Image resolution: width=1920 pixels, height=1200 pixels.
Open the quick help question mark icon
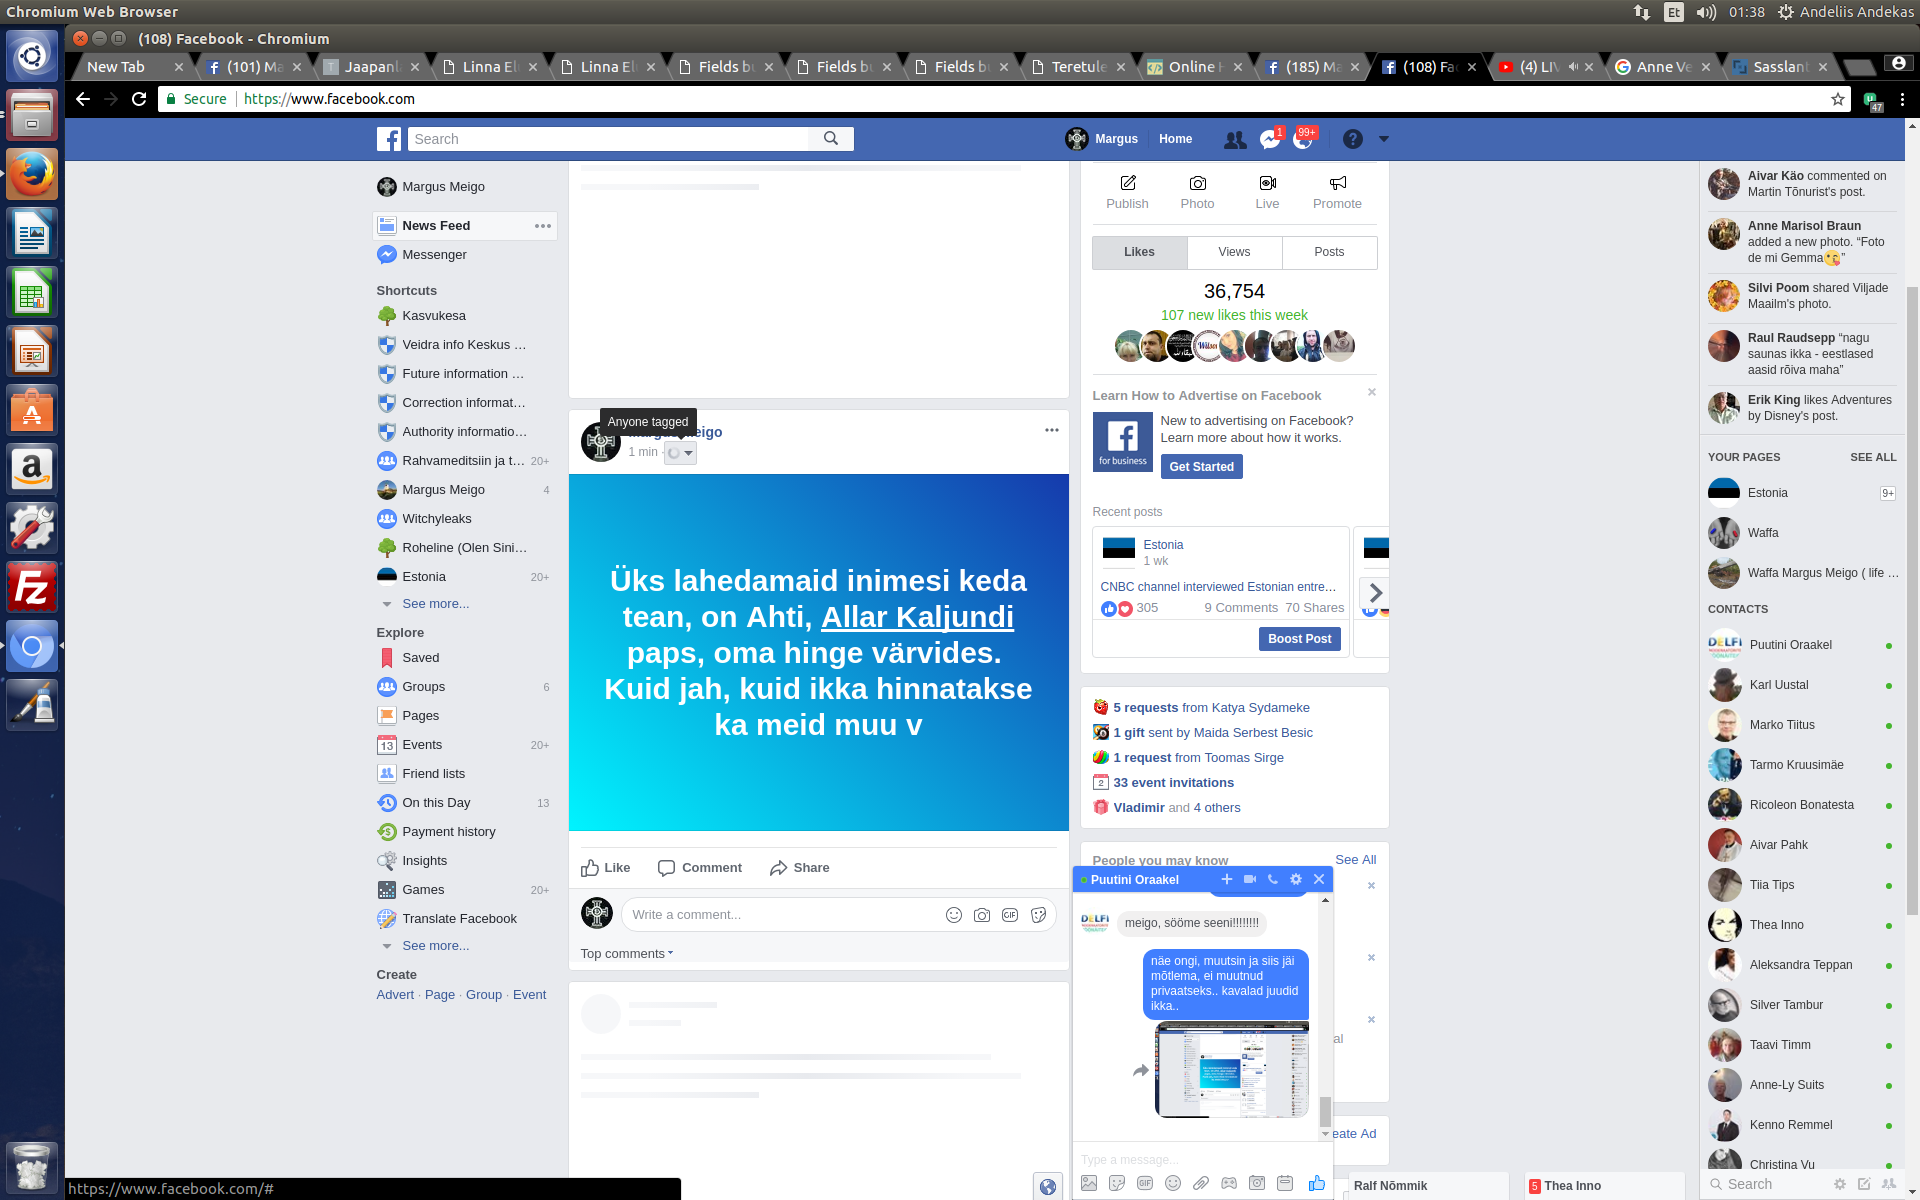click(x=1352, y=139)
